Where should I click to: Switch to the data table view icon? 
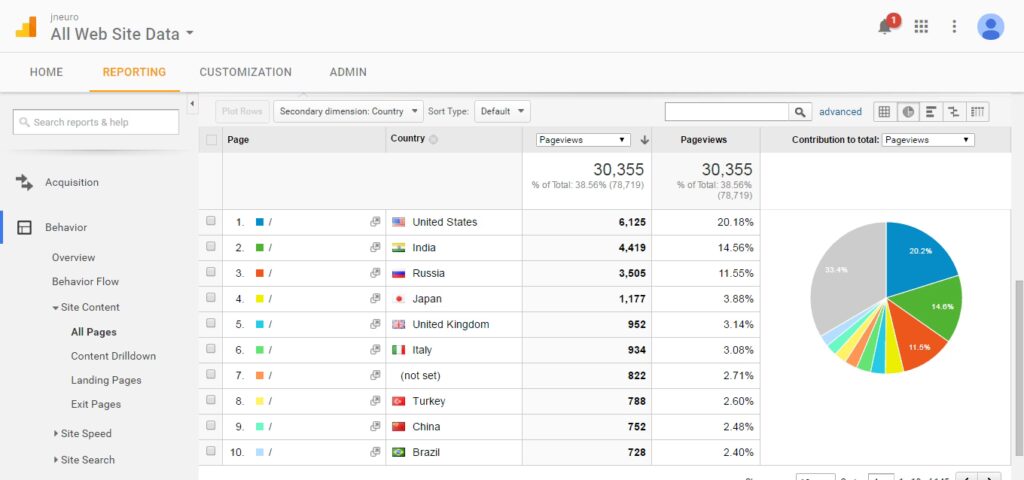(x=884, y=112)
